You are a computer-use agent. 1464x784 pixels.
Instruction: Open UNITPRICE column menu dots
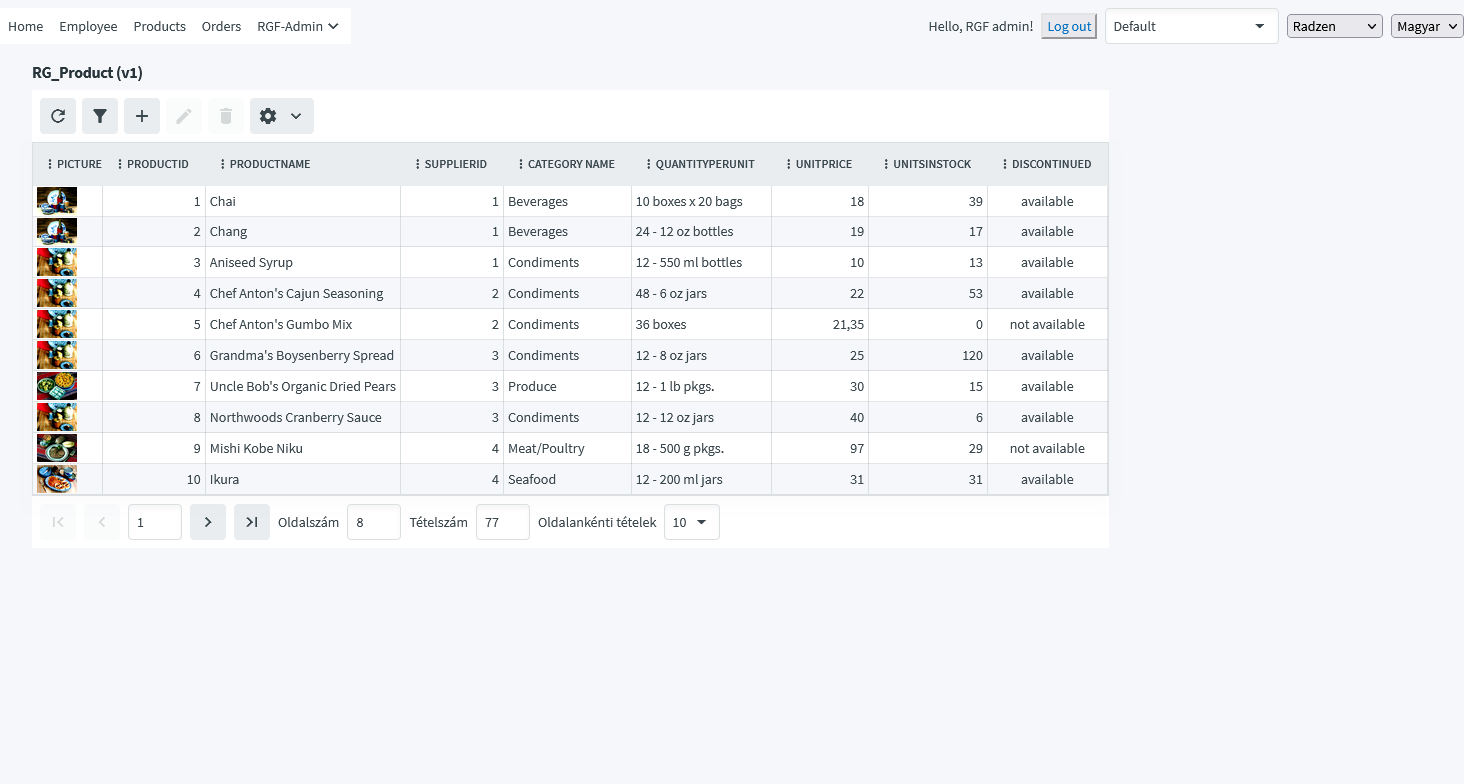(788, 164)
